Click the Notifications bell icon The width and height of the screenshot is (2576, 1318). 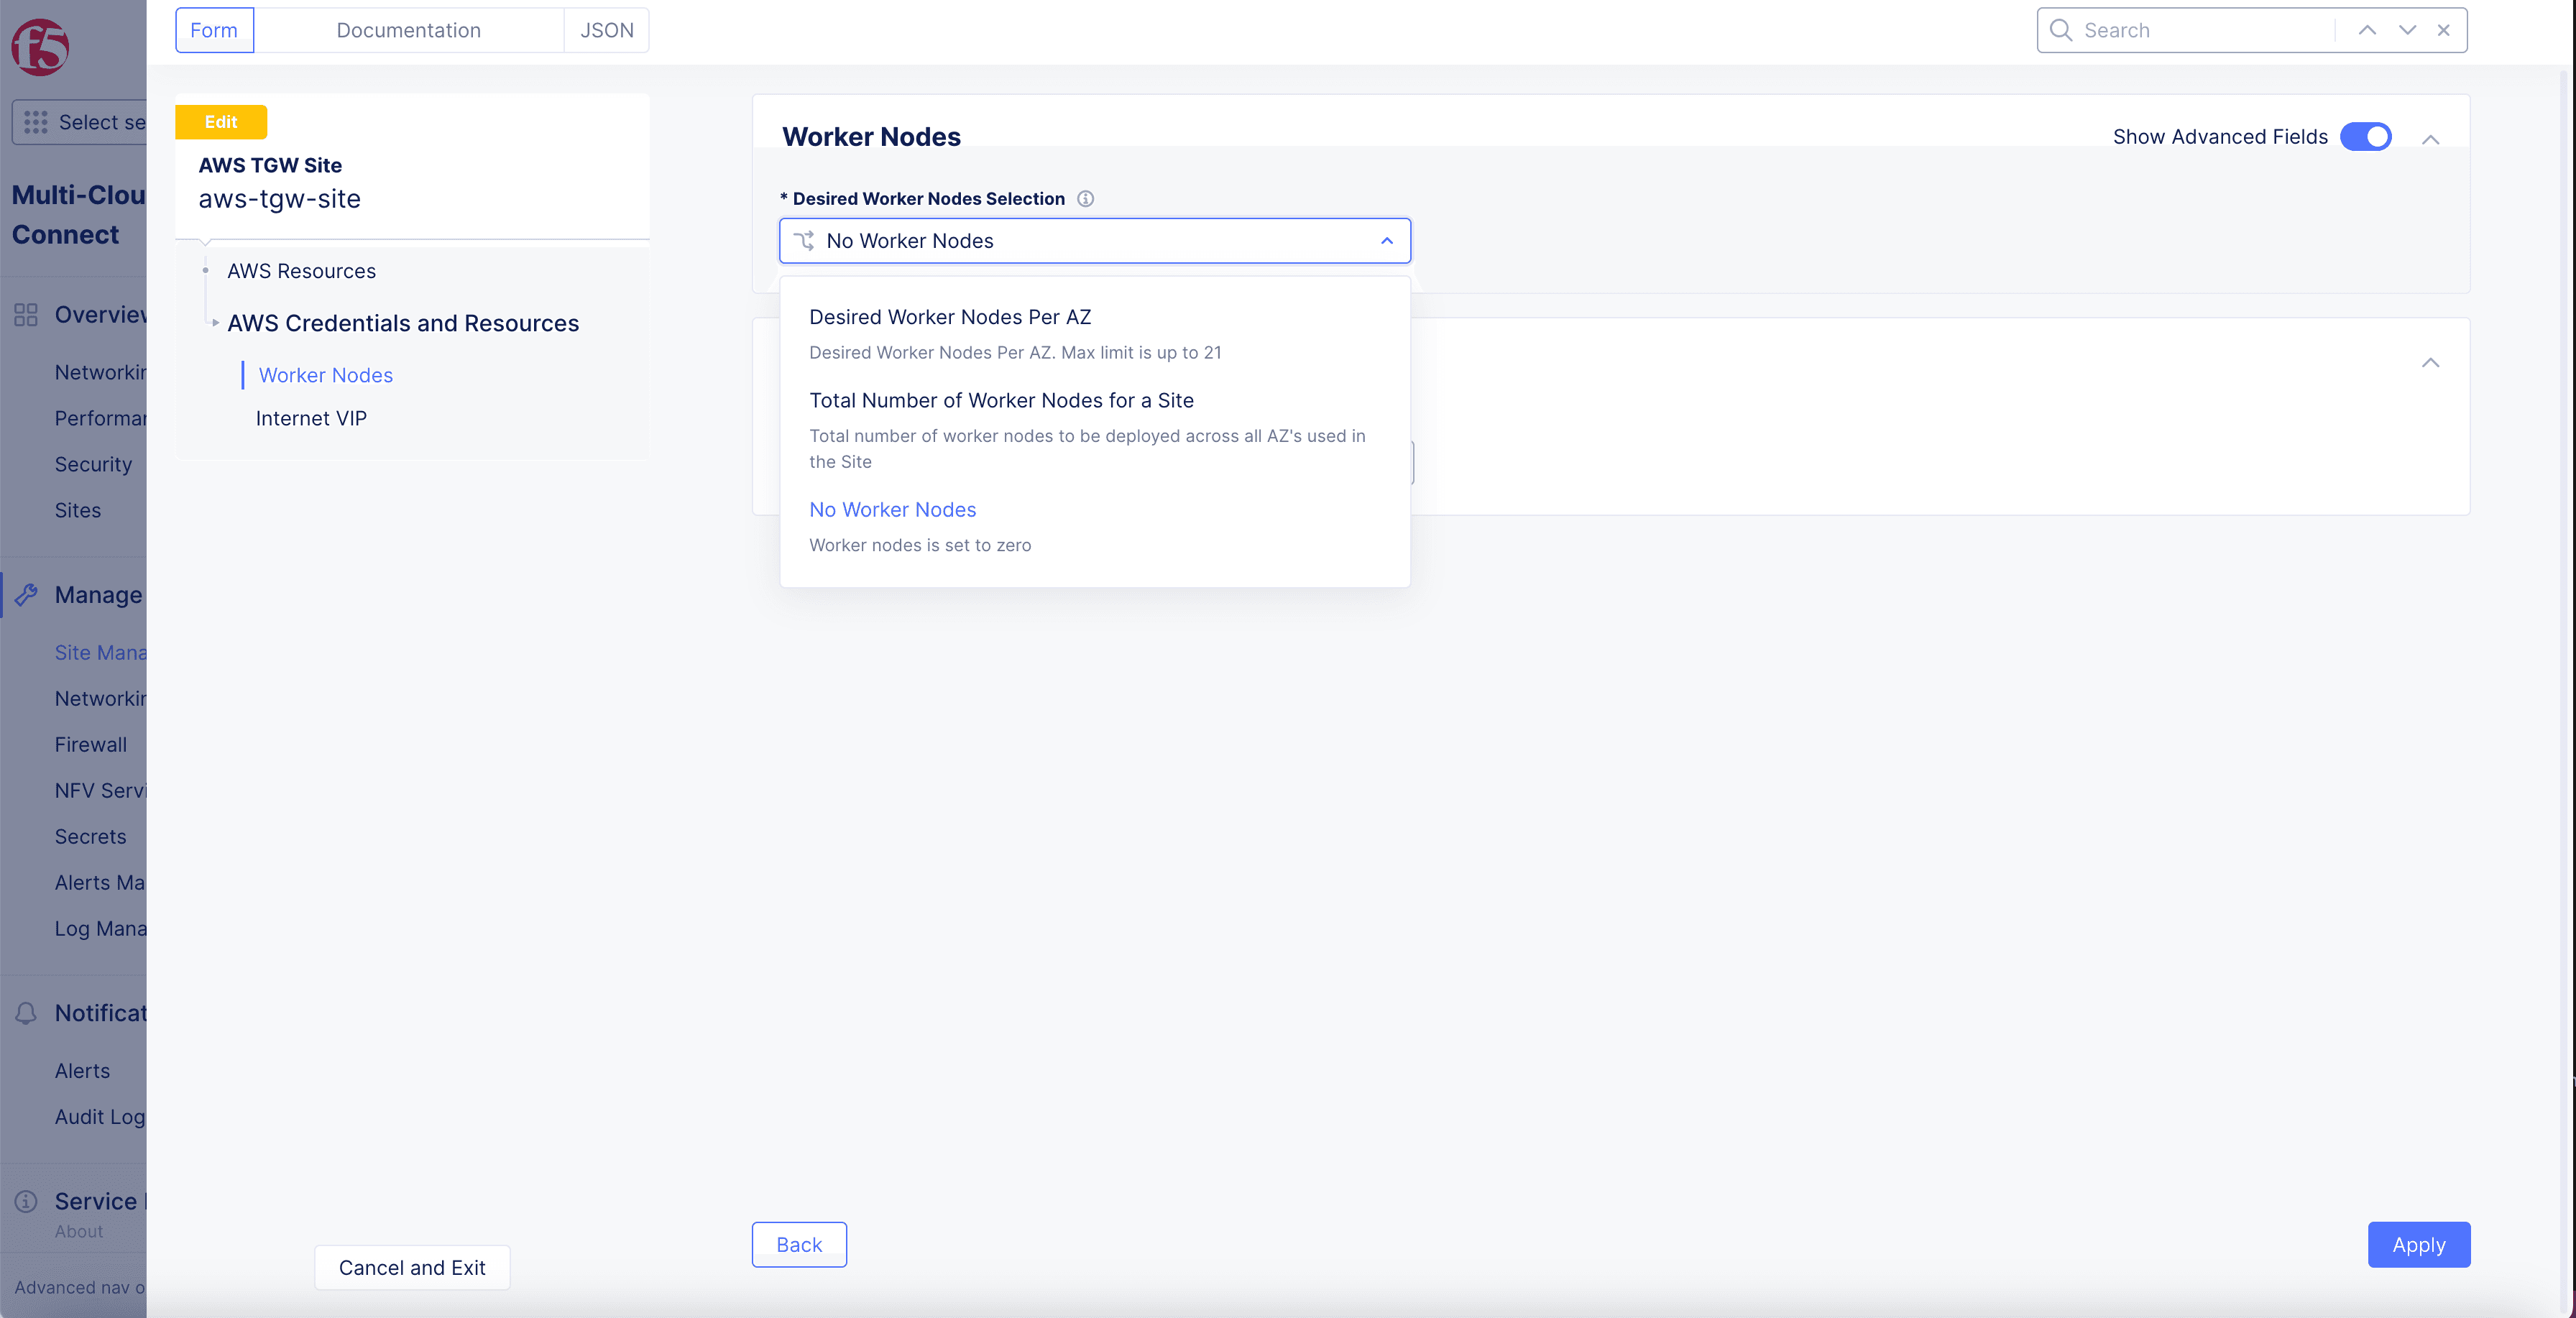26,1013
